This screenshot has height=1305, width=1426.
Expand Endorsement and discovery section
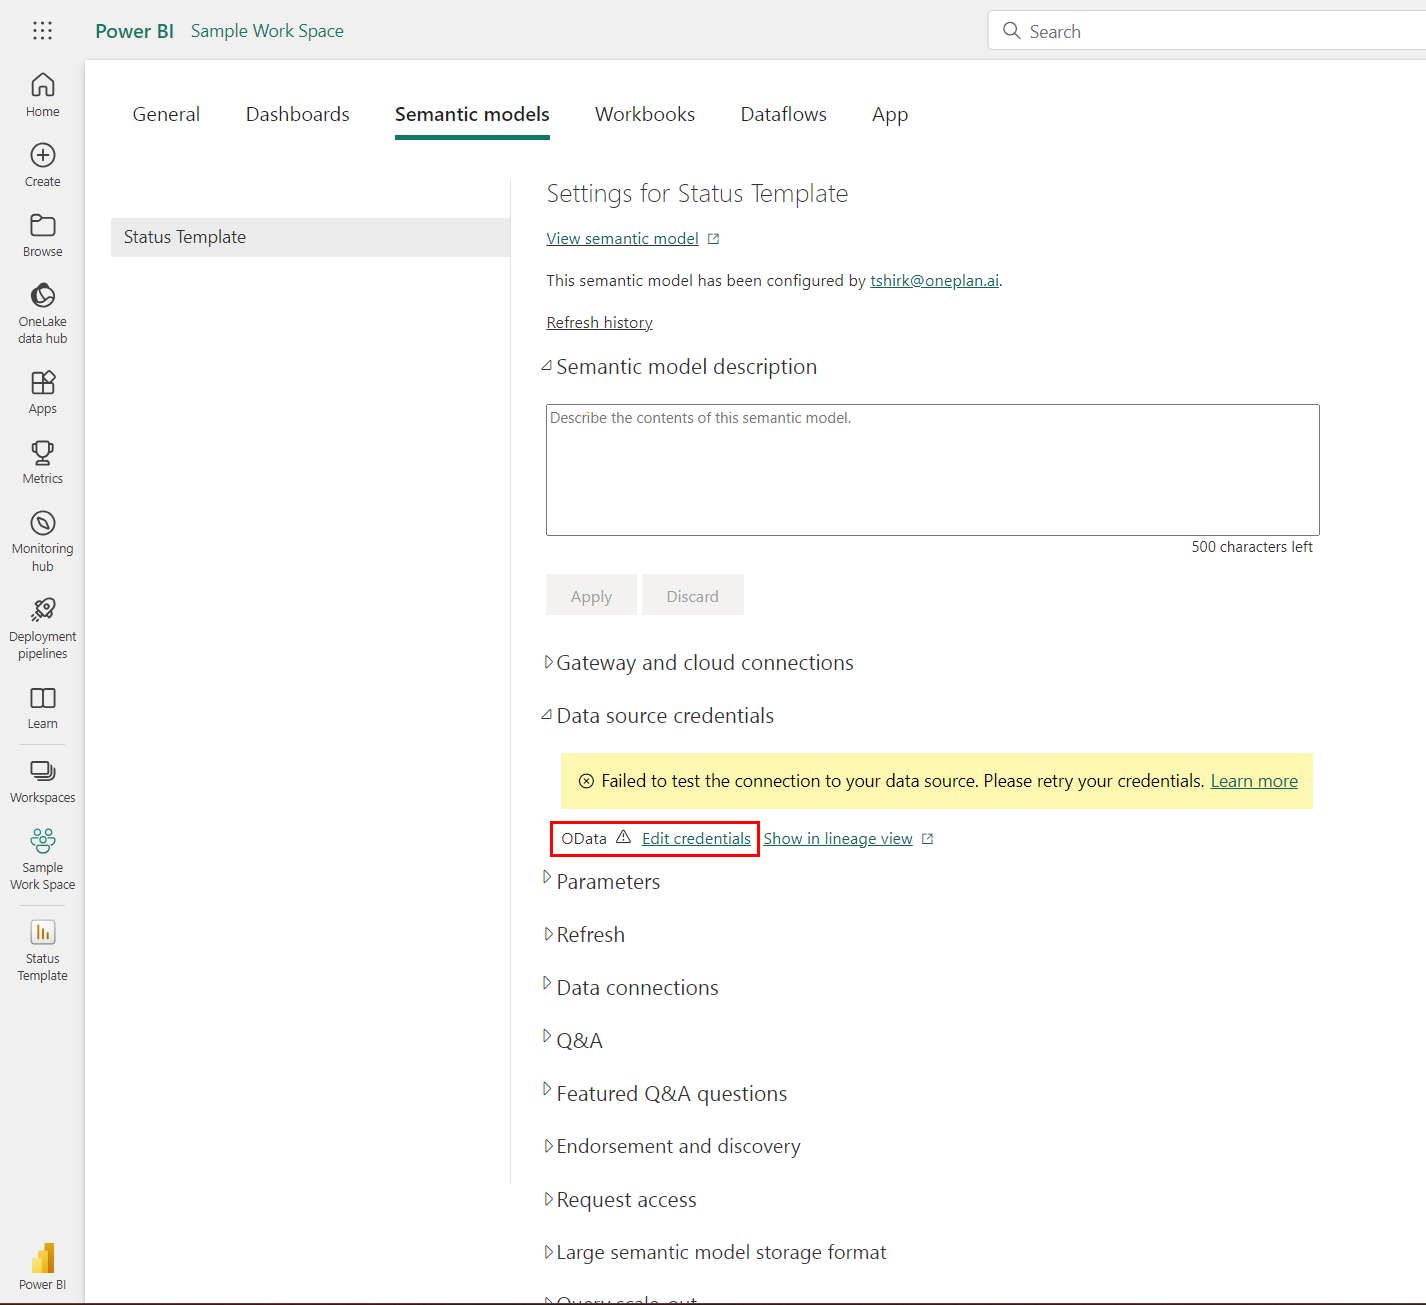coord(548,1146)
